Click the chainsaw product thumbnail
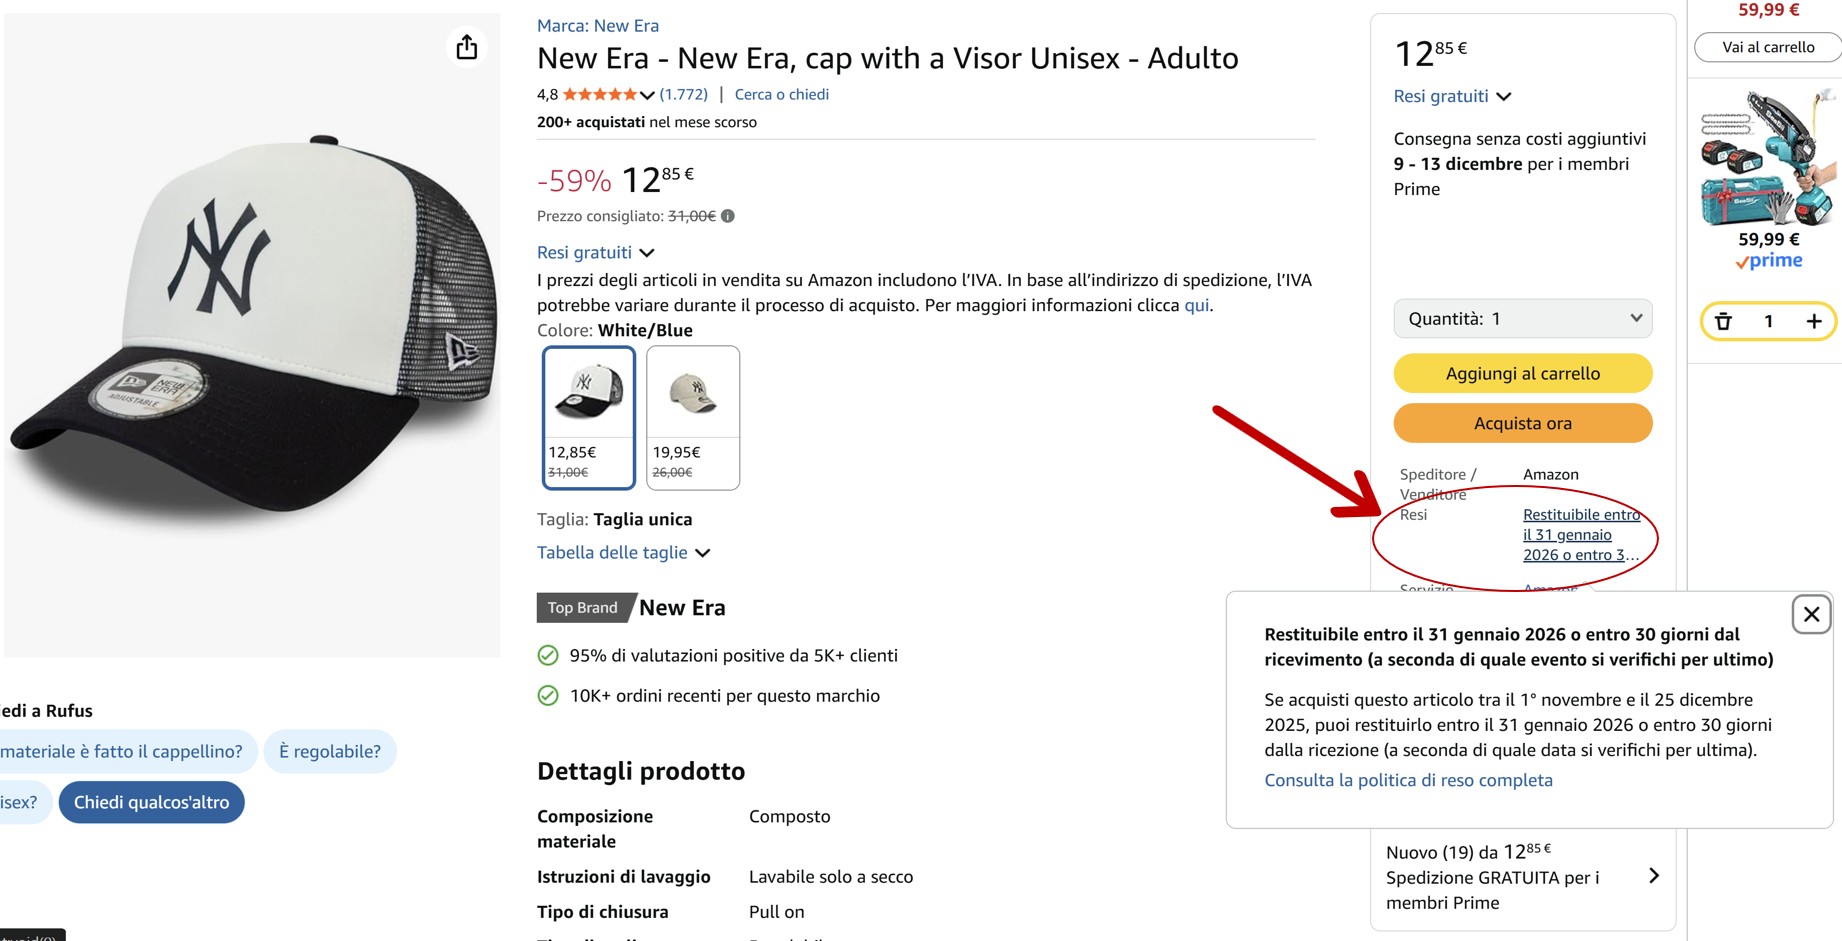This screenshot has height=941, width=1842. tap(1767, 158)
